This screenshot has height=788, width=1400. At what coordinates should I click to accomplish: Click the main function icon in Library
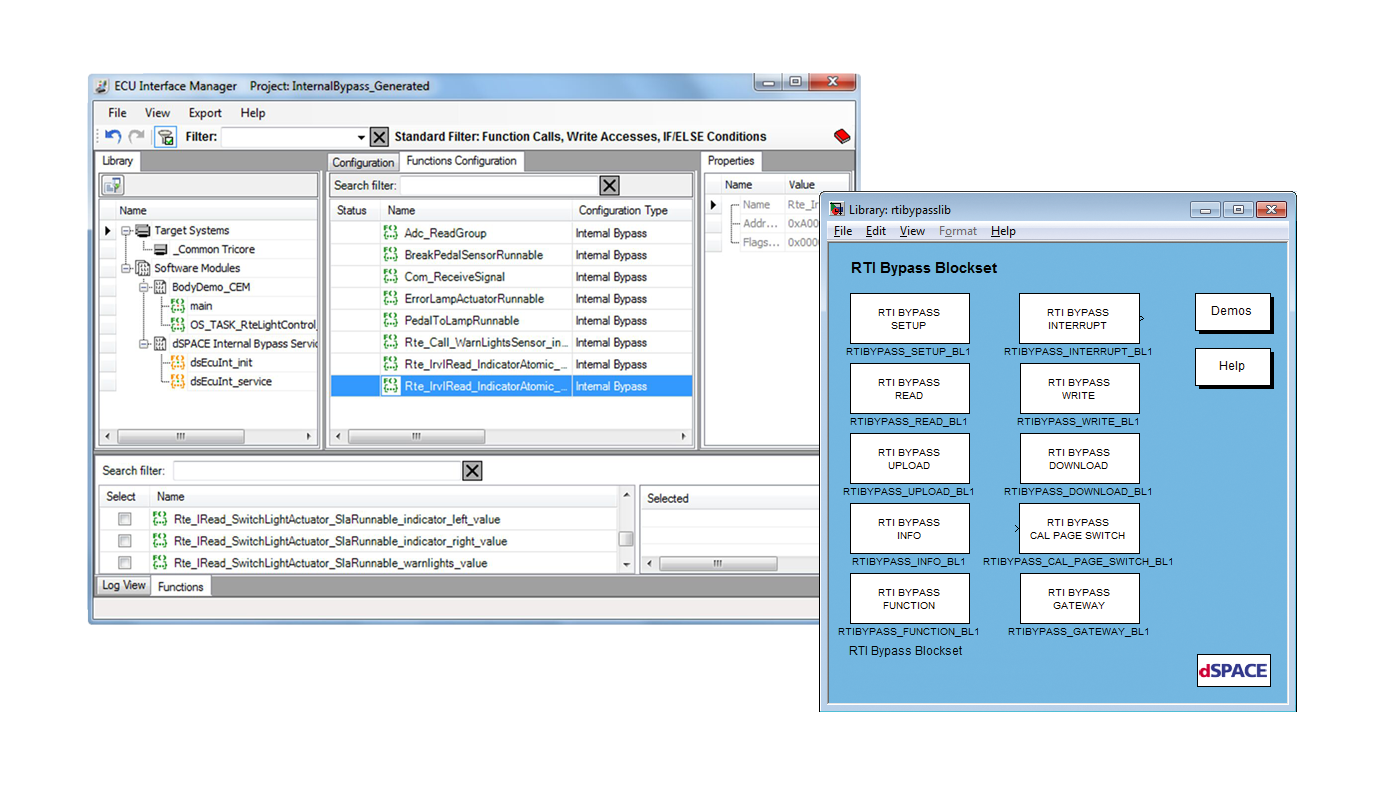178,306
